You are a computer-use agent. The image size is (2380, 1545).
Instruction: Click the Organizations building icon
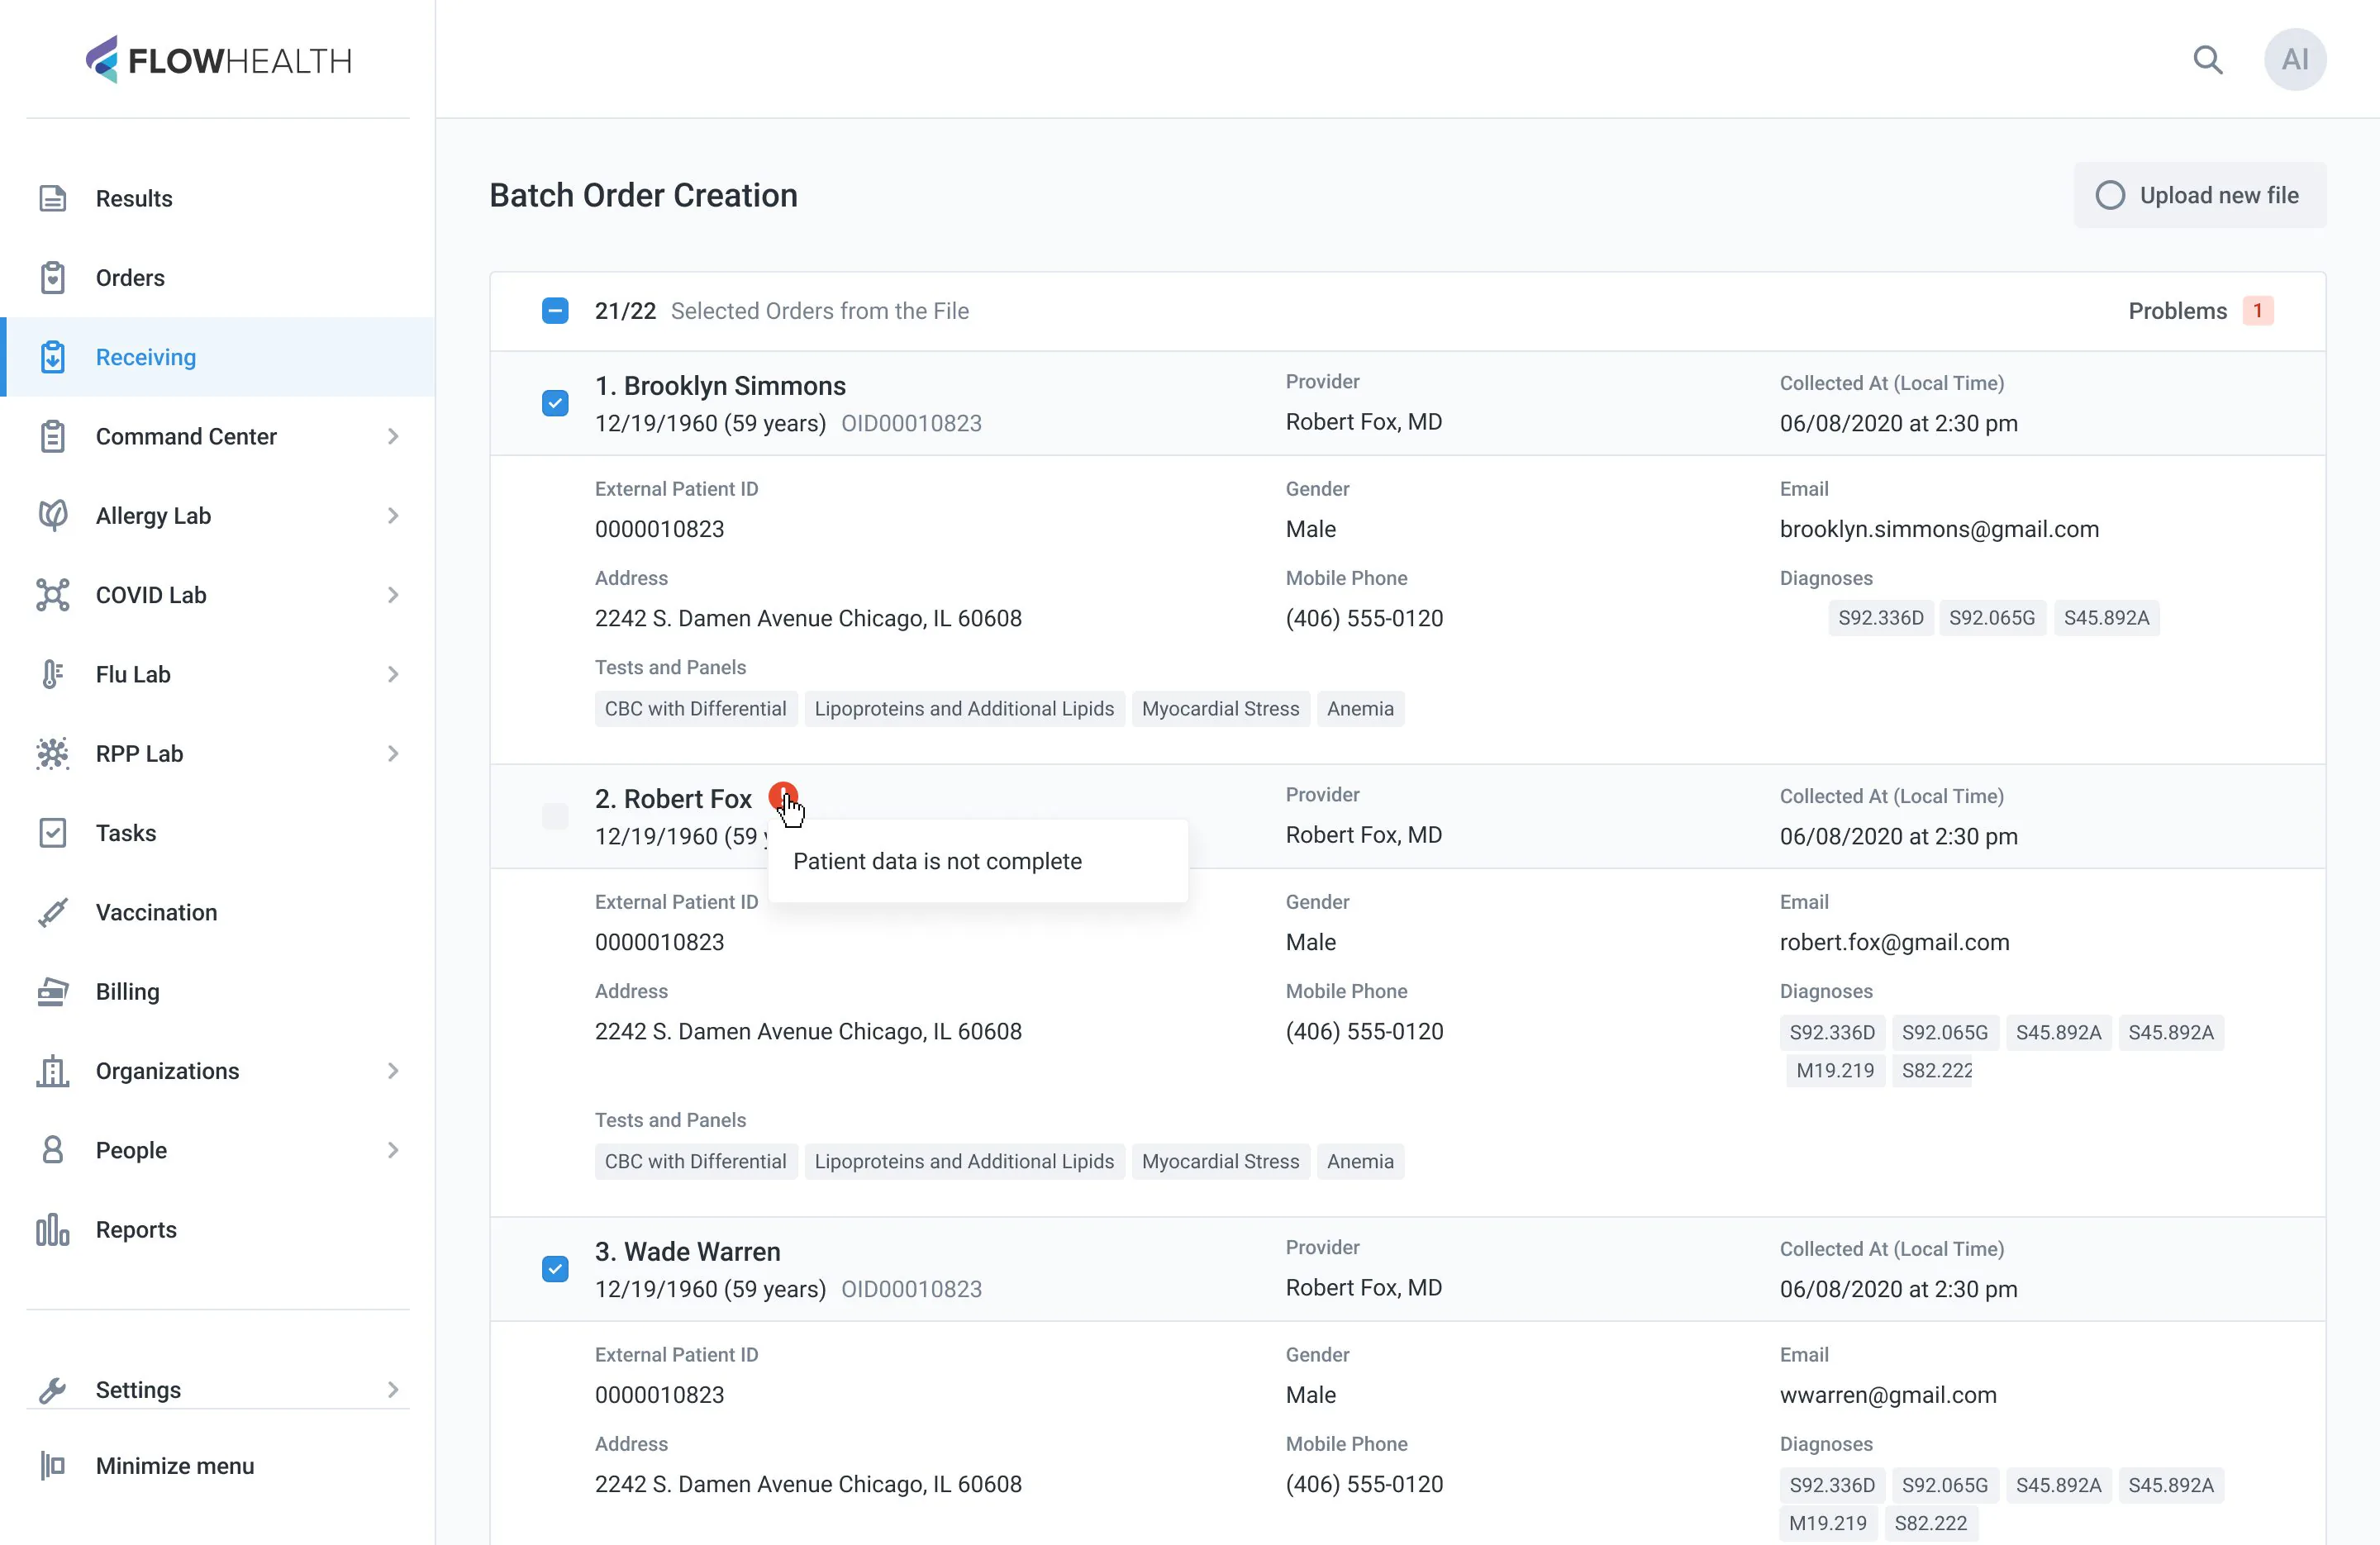click(53, 1071)
